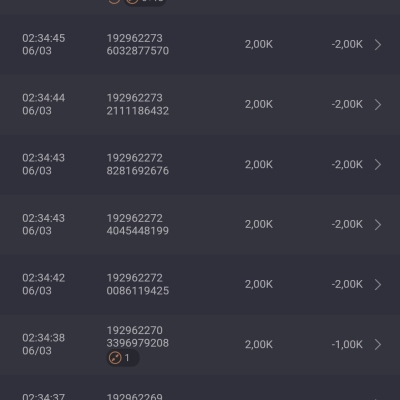400x400 pixels.
Task: Click the 2,00K stake in 02:34:45 row
Action: click(x=259, y=44)
